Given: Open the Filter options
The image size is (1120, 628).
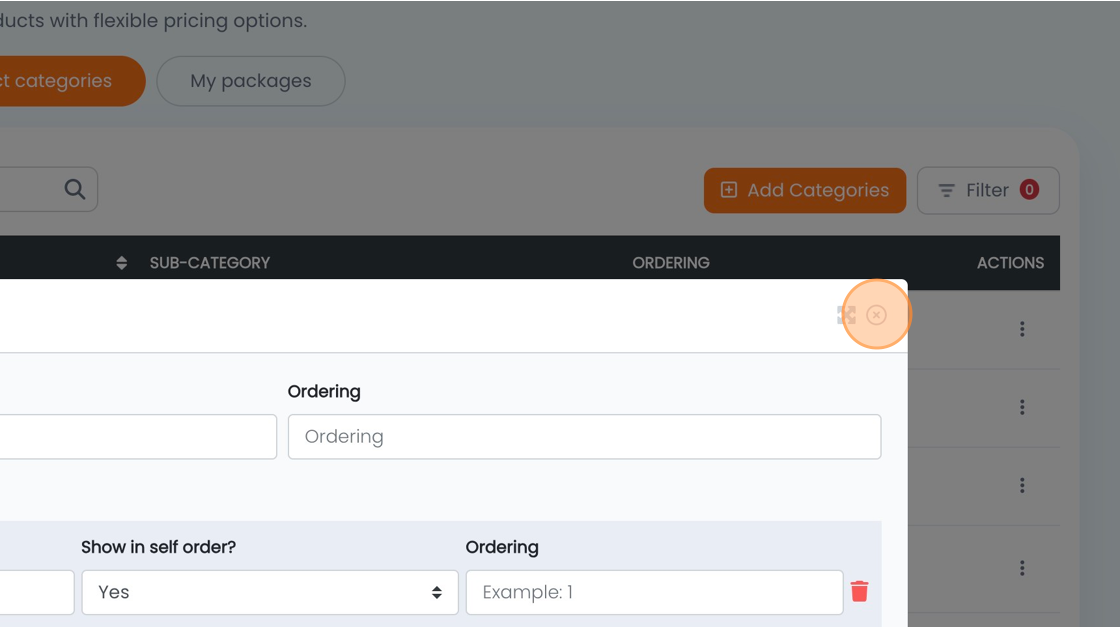Looking at the screenshot, I should click(987, 190).
